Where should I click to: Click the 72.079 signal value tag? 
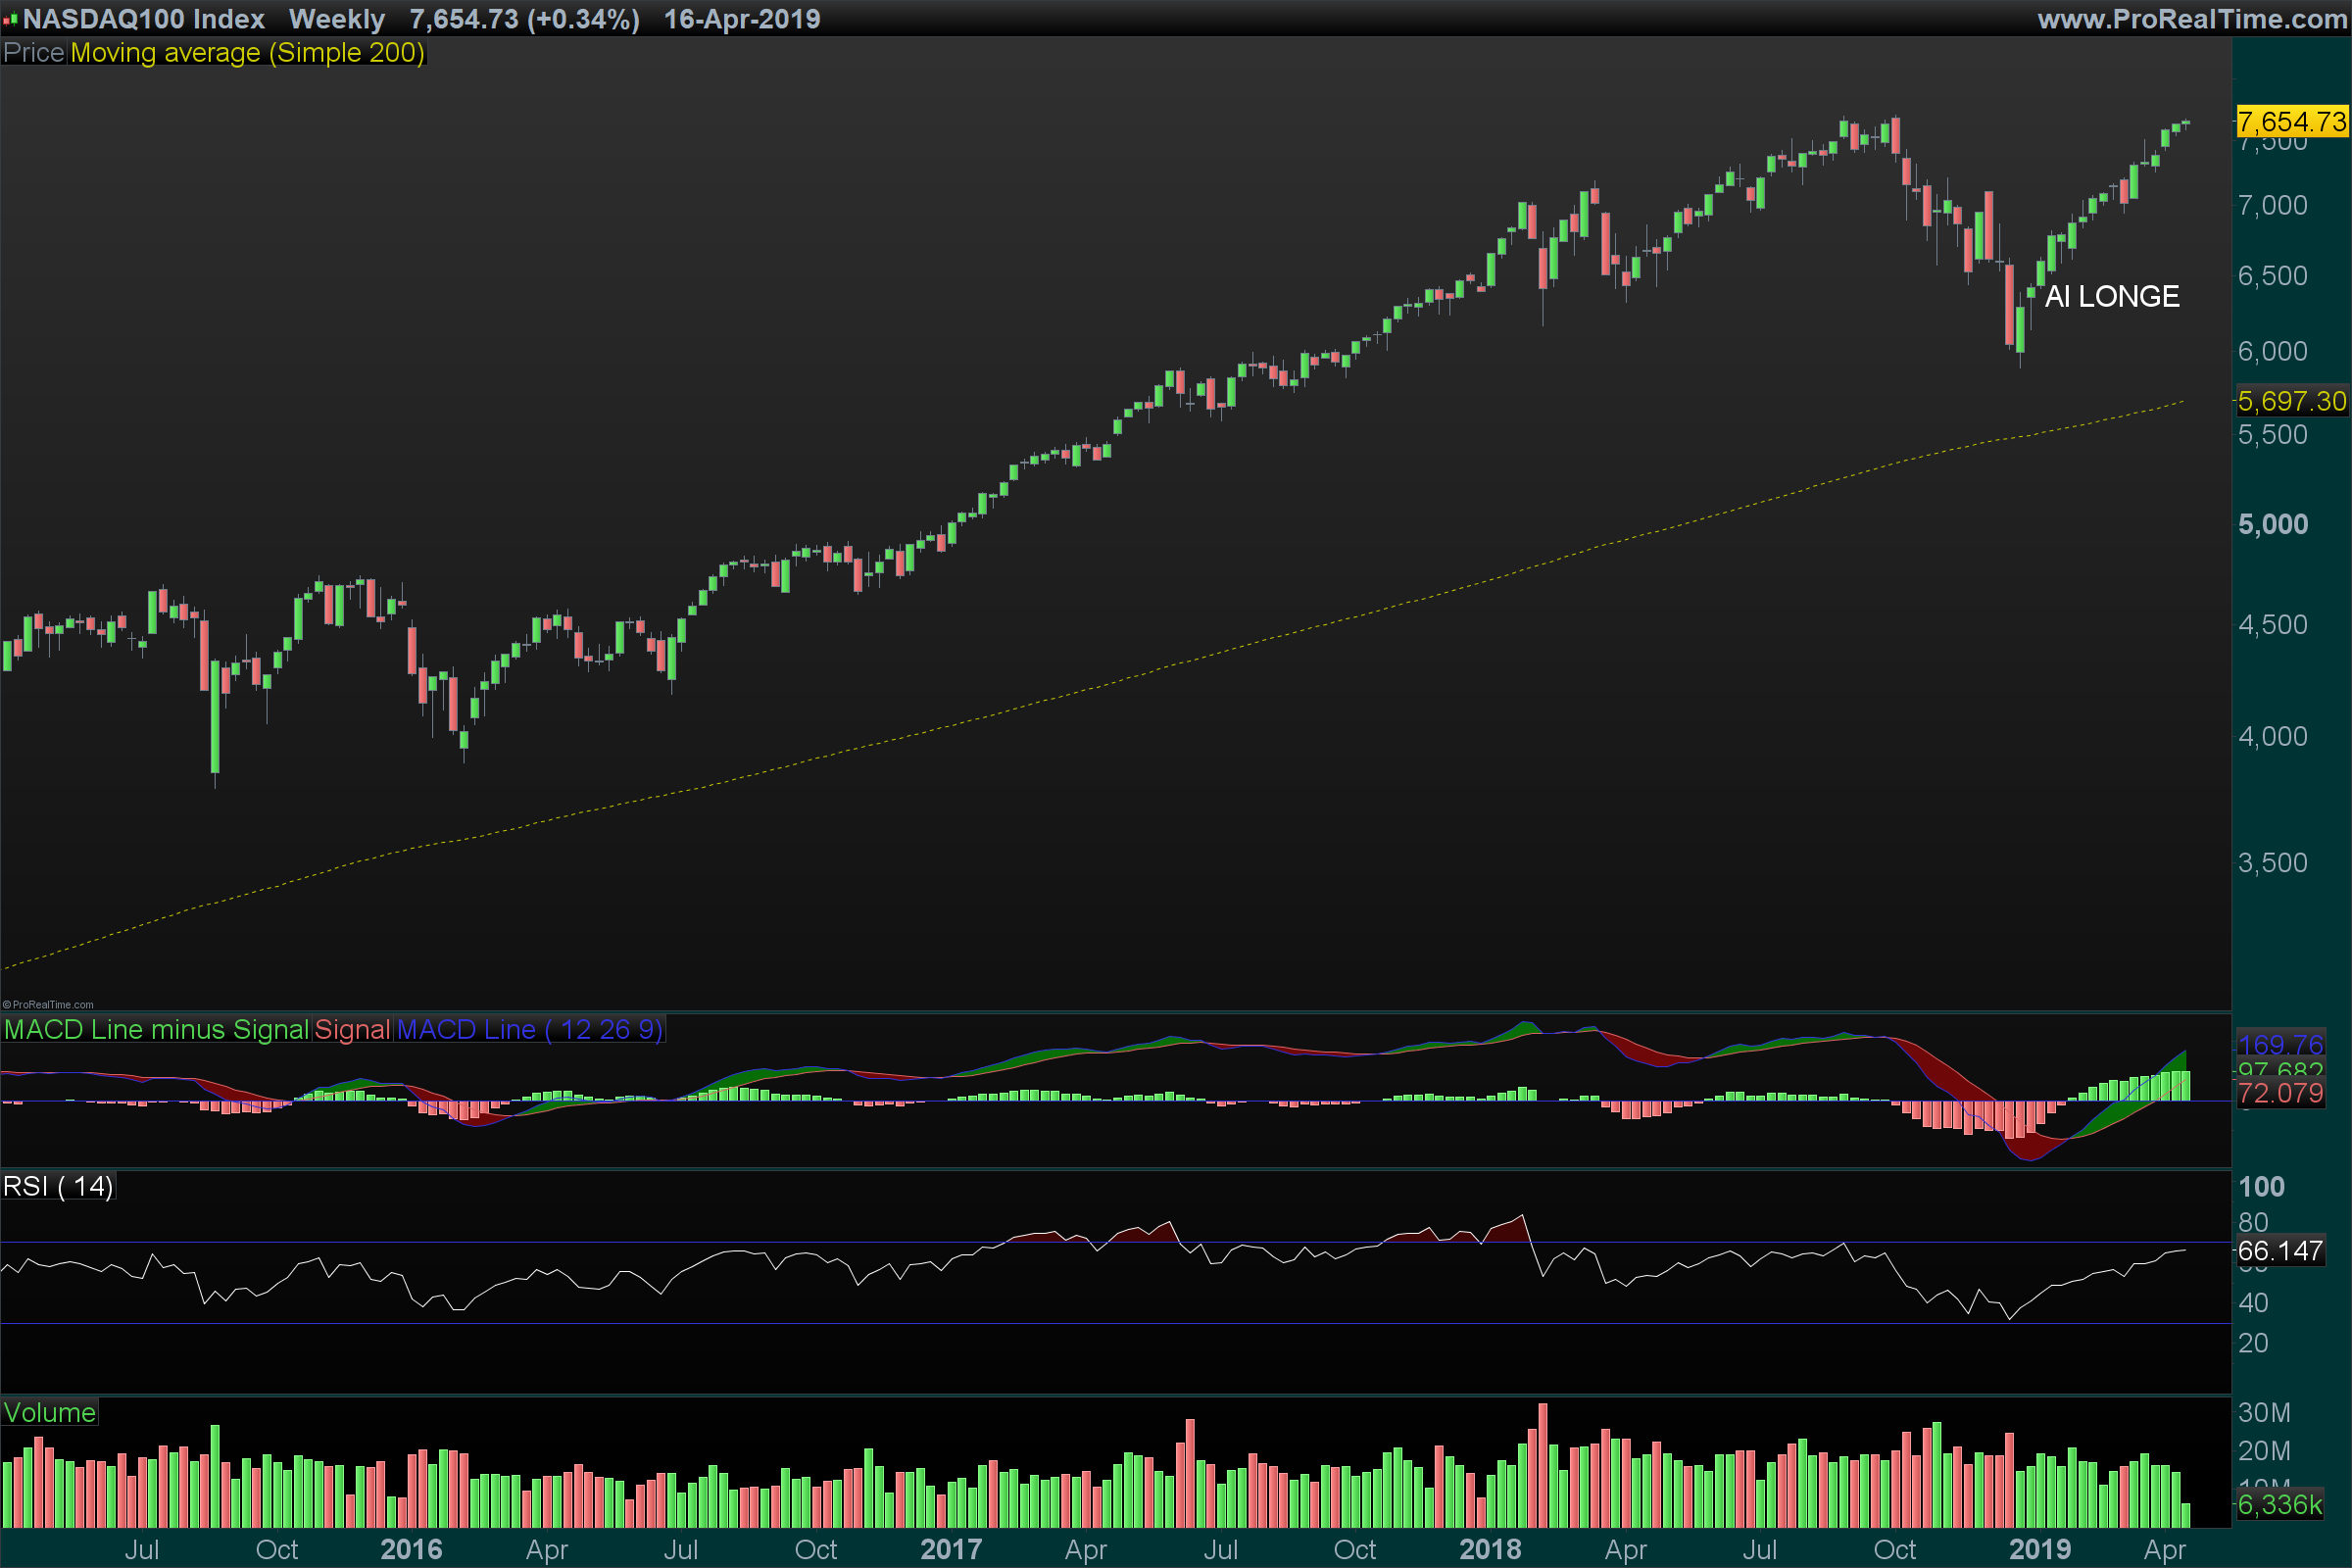pyautogui.click(x=2280, y=1094)
